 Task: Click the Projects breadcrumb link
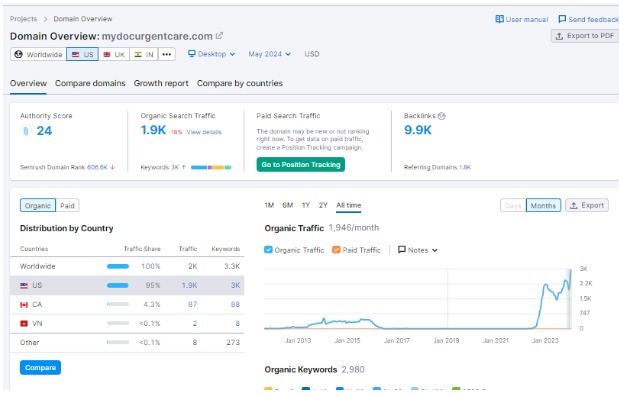[23, 19]
